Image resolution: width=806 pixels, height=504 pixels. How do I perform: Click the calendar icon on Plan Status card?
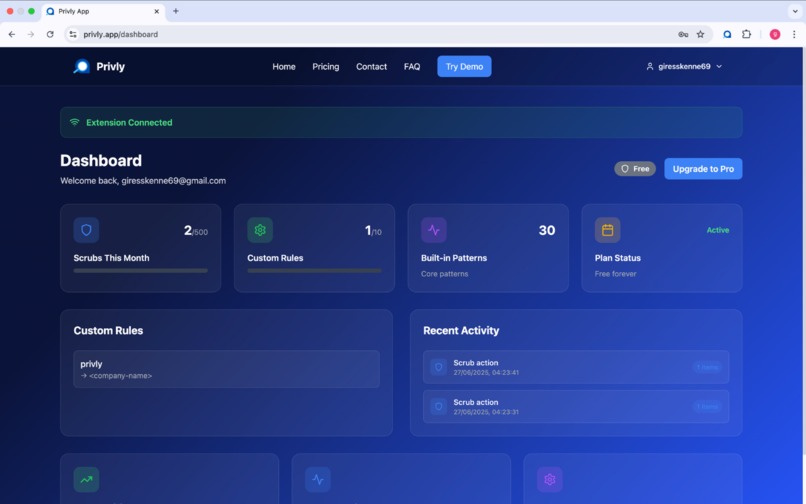click(608, 230)
